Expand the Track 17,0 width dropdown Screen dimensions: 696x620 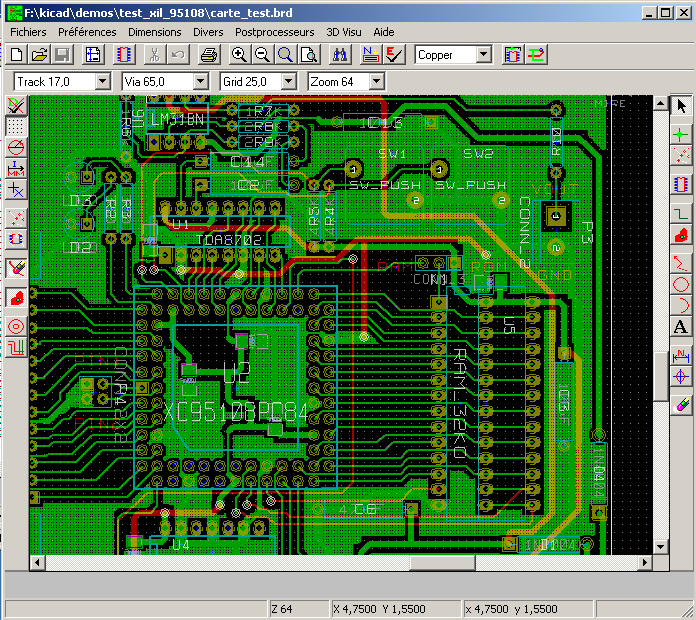[x=102, y=81]
